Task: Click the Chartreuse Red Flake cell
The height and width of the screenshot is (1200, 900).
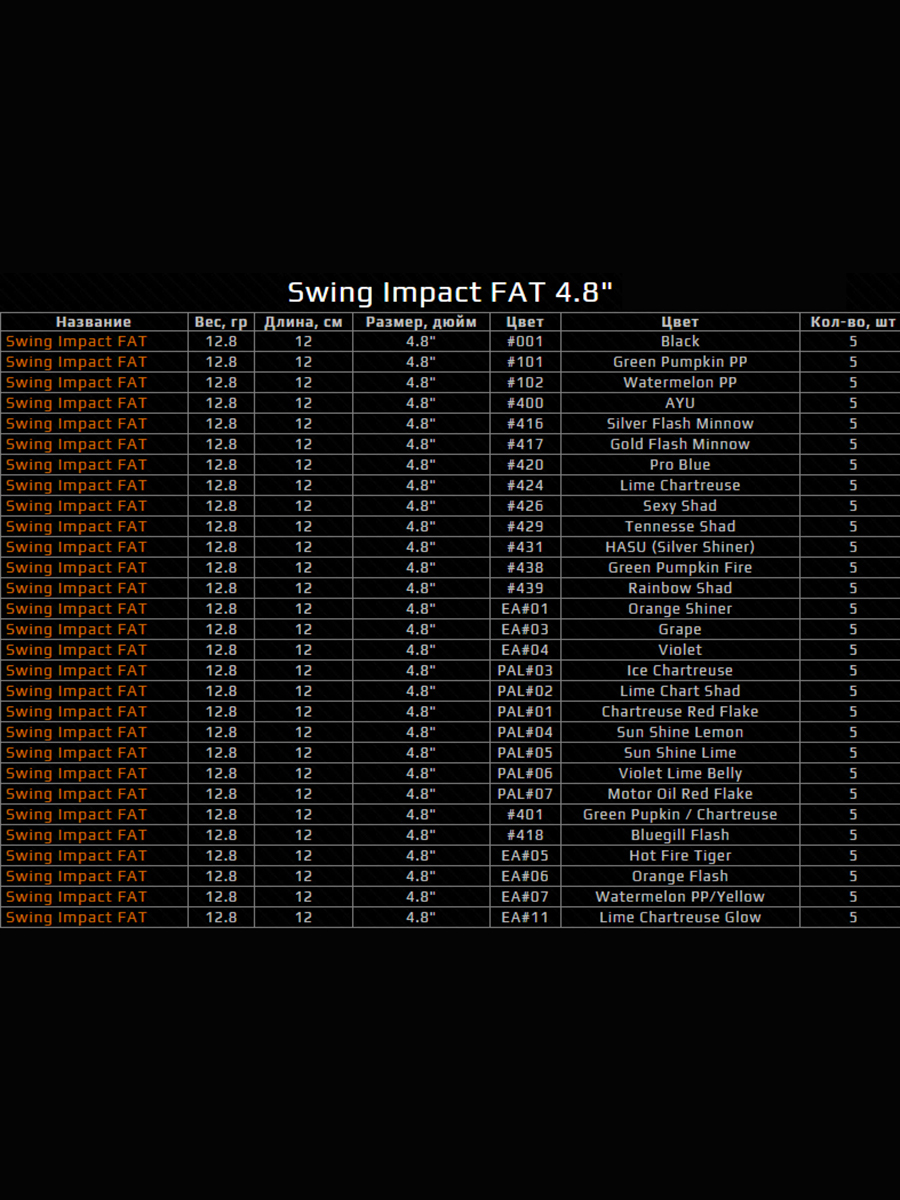Action: point(680,711)
